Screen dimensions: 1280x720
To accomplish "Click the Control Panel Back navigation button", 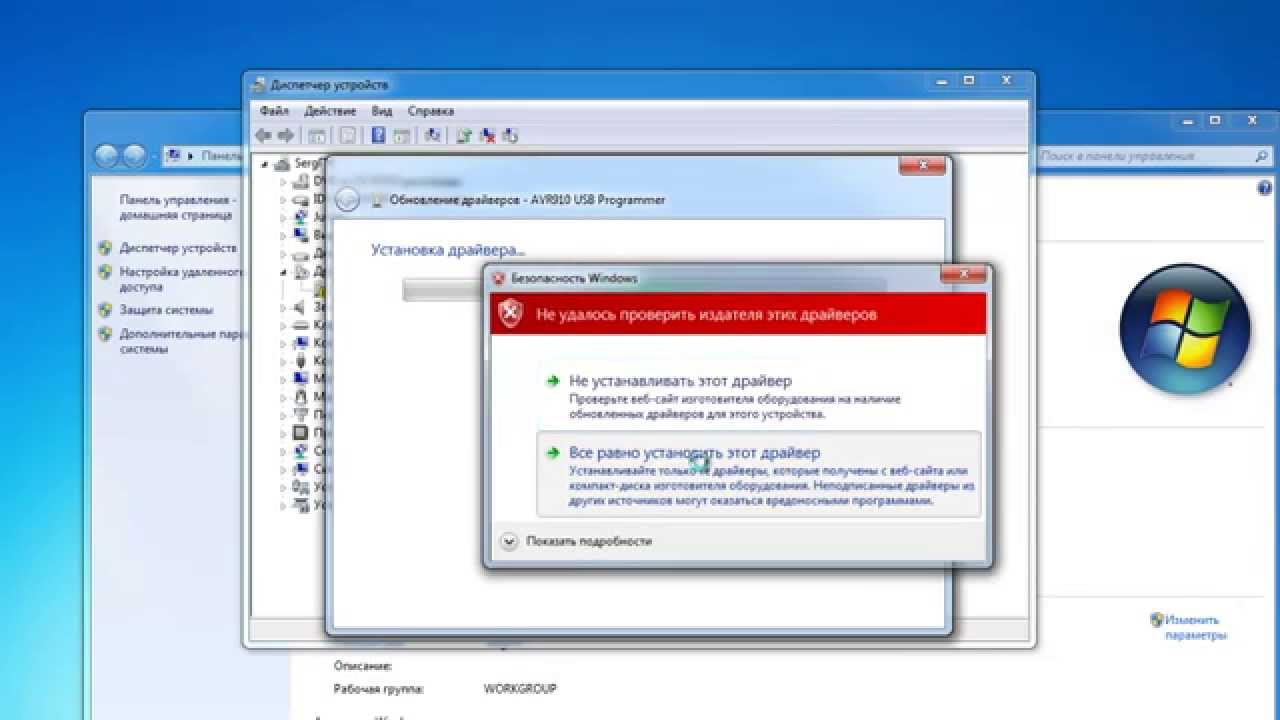I will 106,156.
